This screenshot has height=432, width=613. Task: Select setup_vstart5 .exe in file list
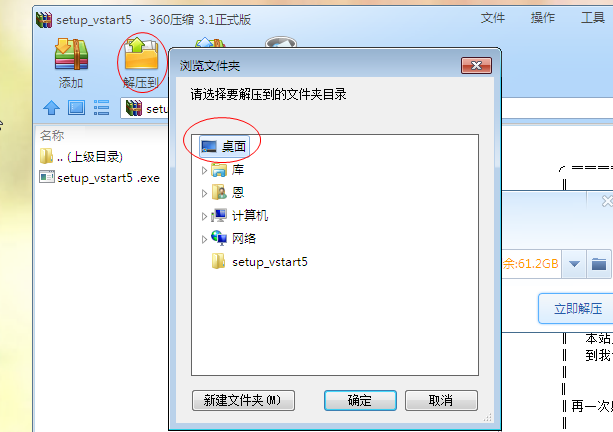click(100, 178)
